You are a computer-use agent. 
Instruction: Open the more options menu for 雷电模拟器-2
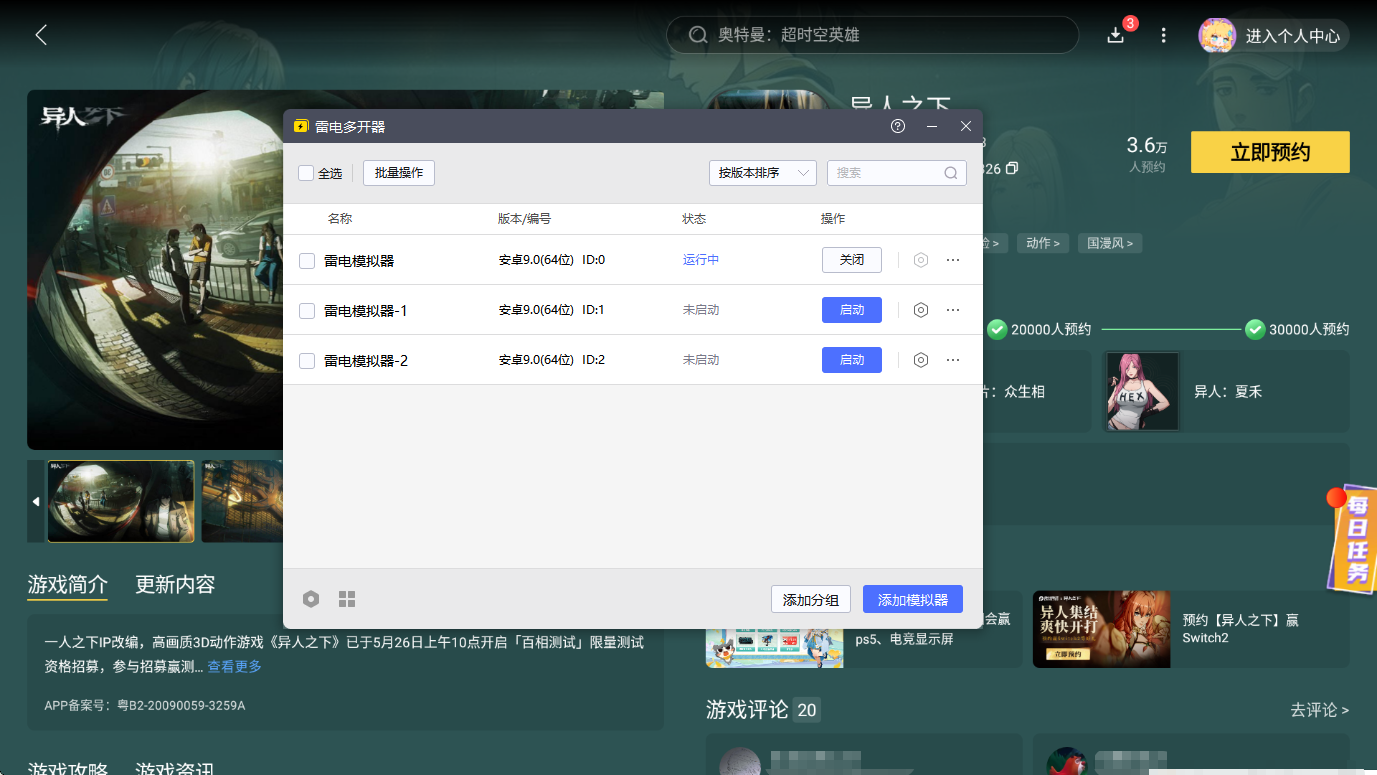point(952,360)
